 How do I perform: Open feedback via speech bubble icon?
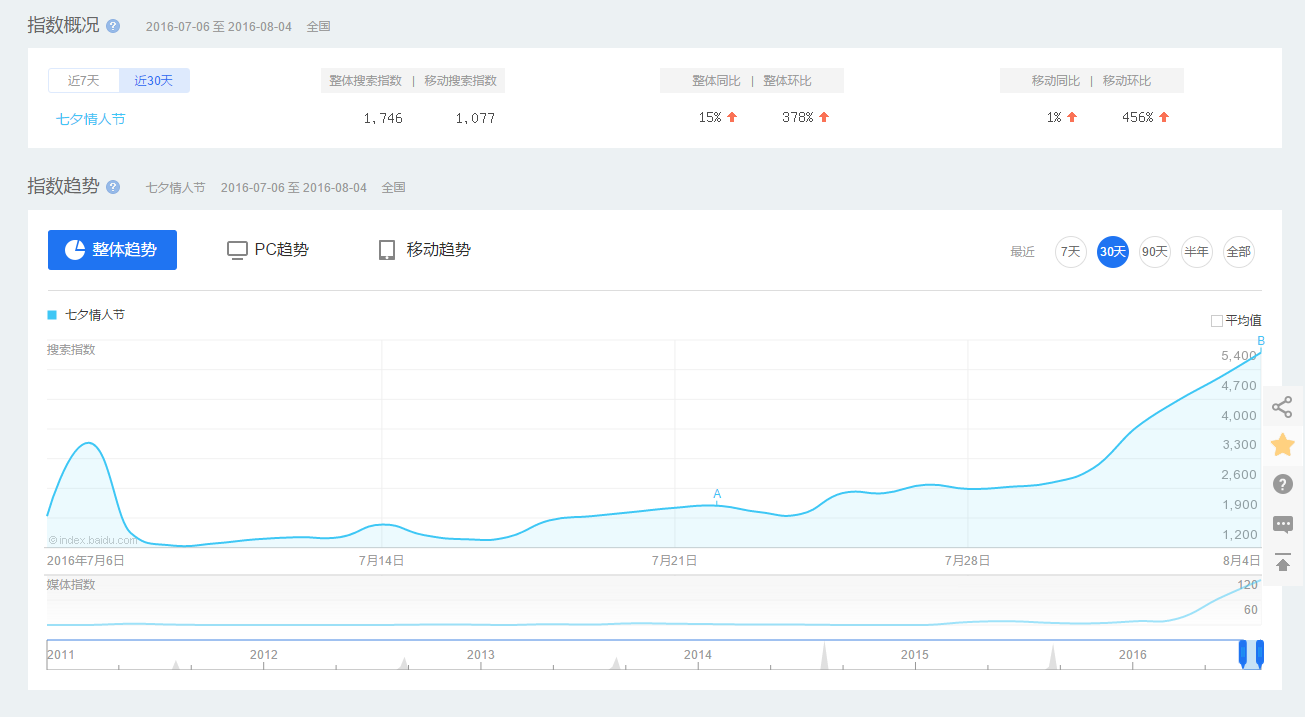pyautogui.click(x=1282, y=524)
